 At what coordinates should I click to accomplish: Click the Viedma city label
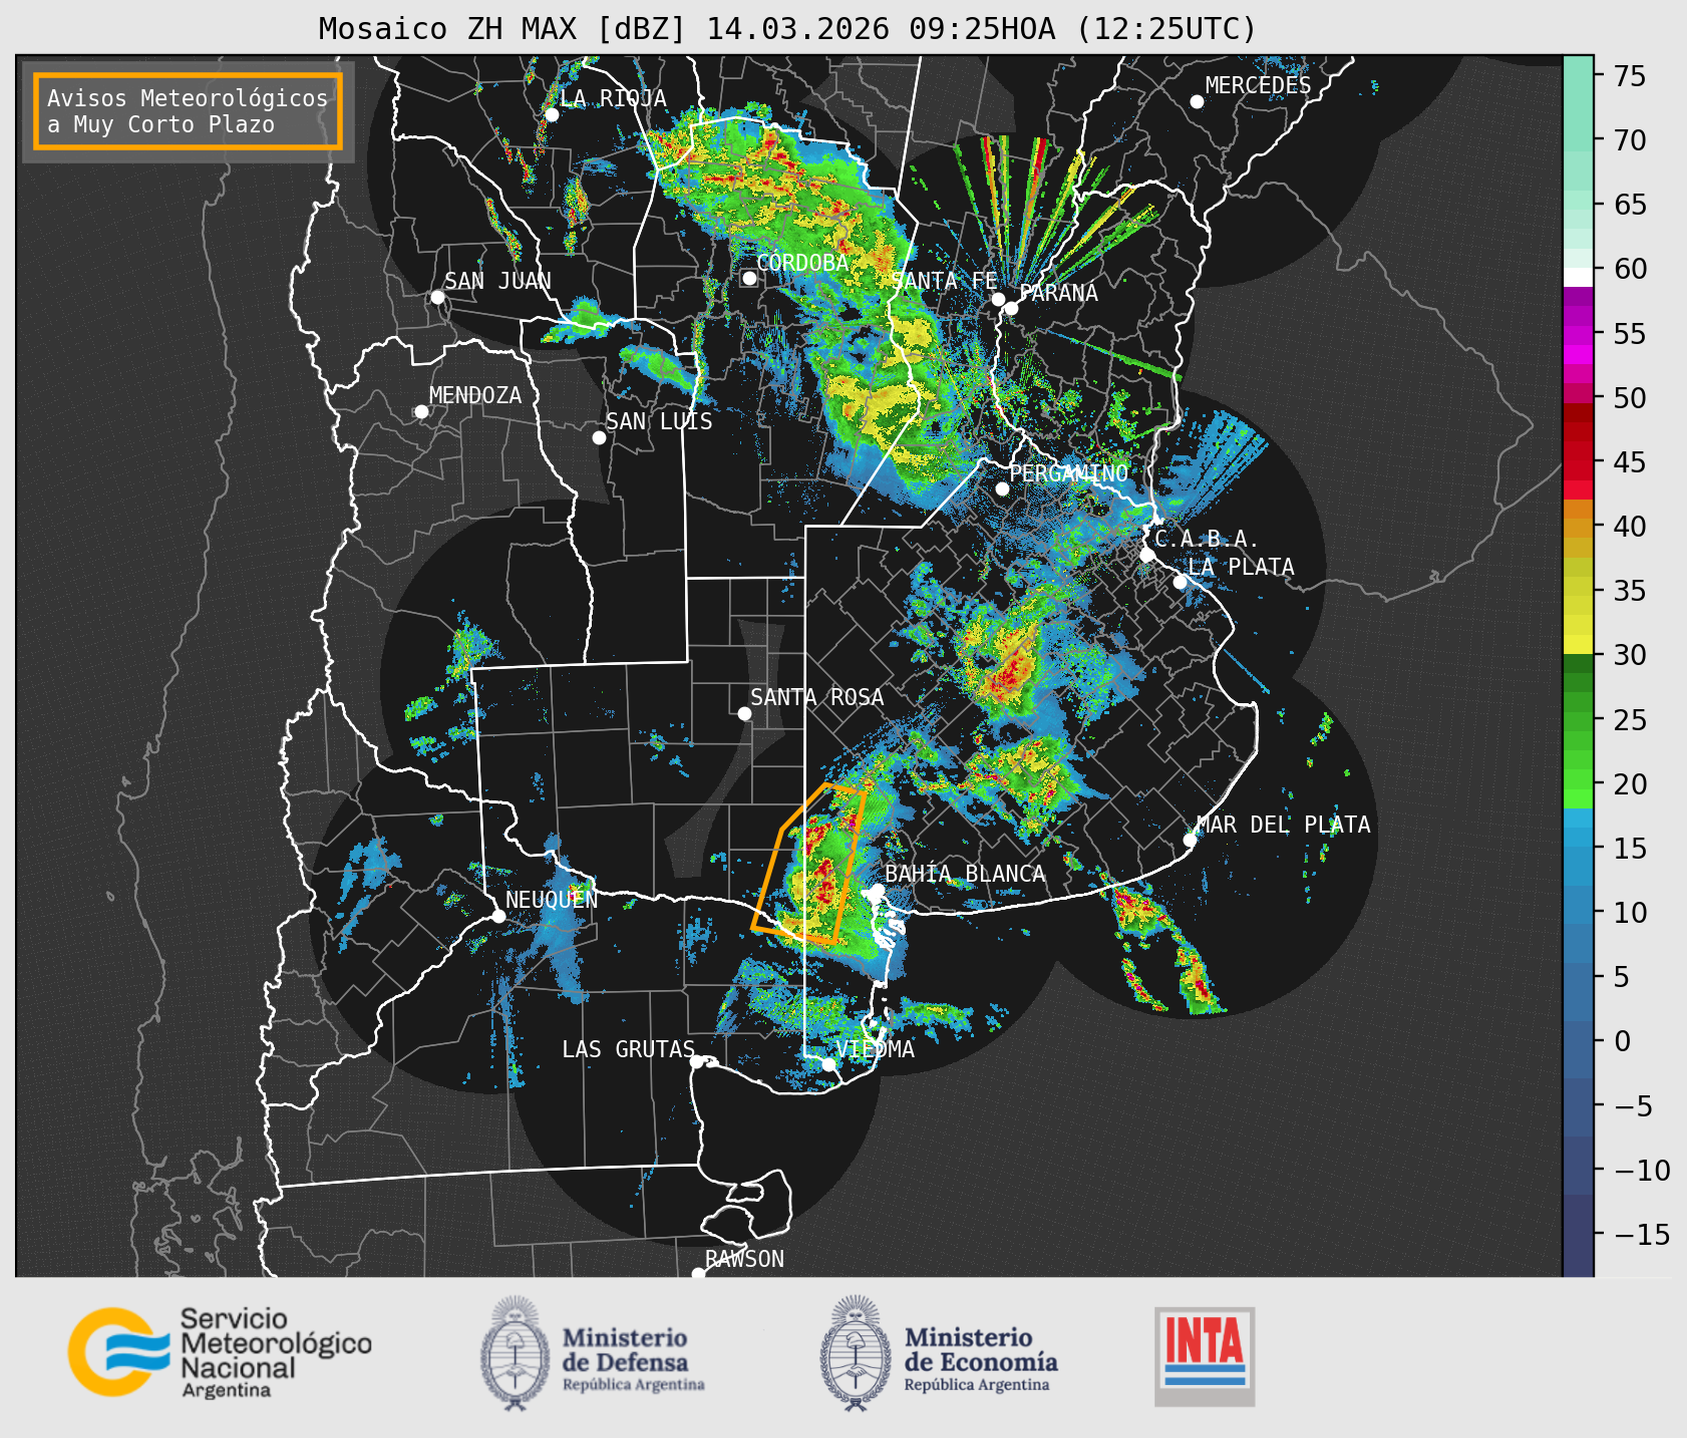[875, 1049]
